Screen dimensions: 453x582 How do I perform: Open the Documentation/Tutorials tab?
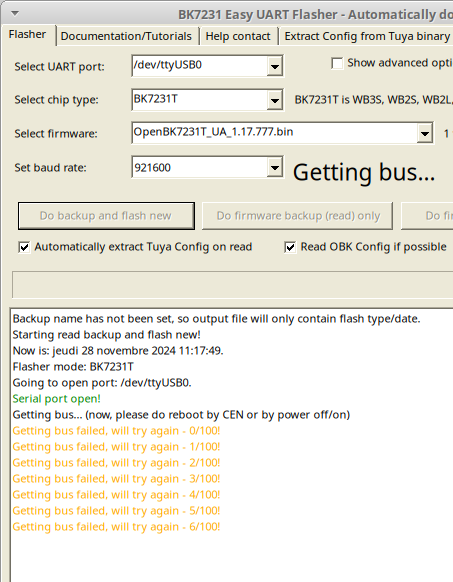(126, 36)
